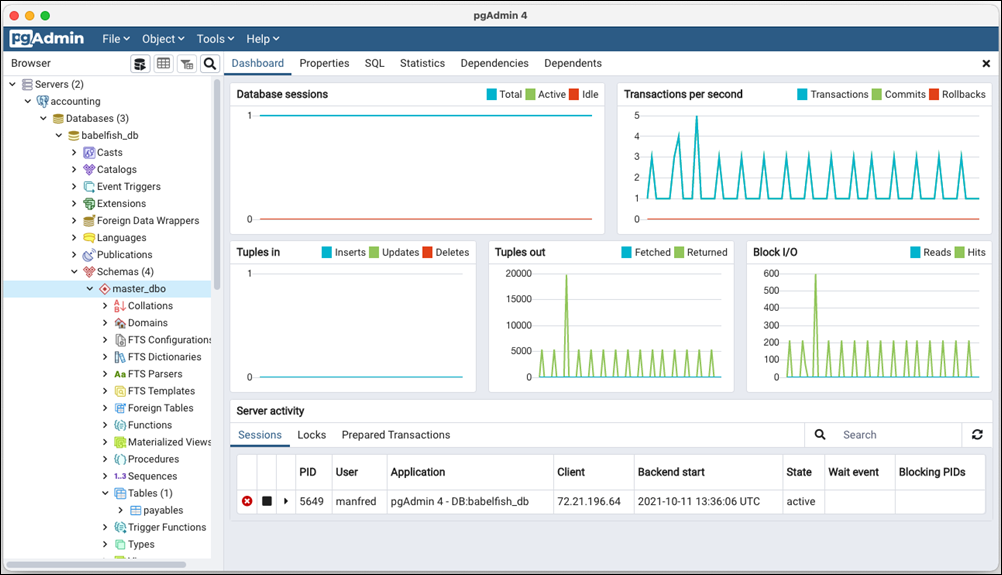Expand session row details for PID 5649

(286, 501)
